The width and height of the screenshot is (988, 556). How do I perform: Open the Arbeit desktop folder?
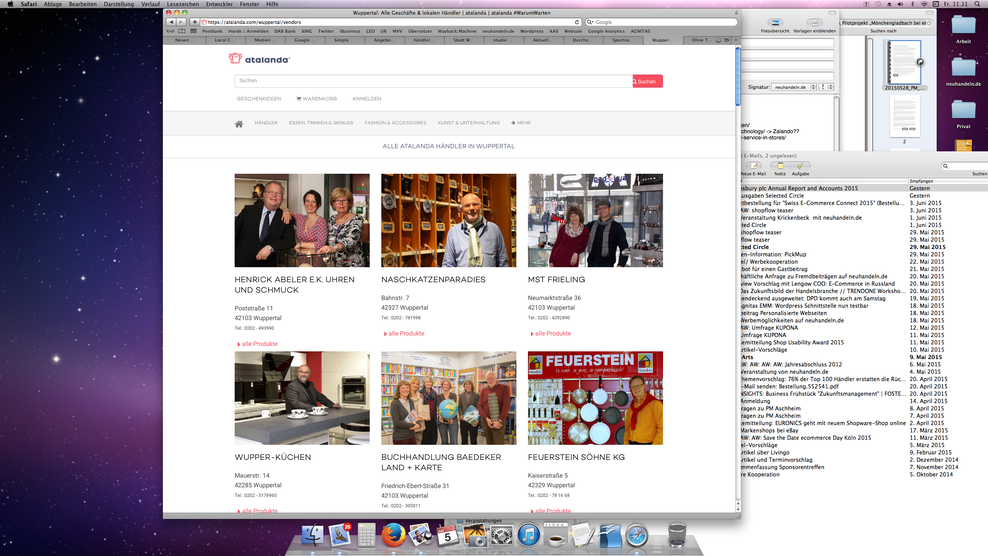pos(963,29)
